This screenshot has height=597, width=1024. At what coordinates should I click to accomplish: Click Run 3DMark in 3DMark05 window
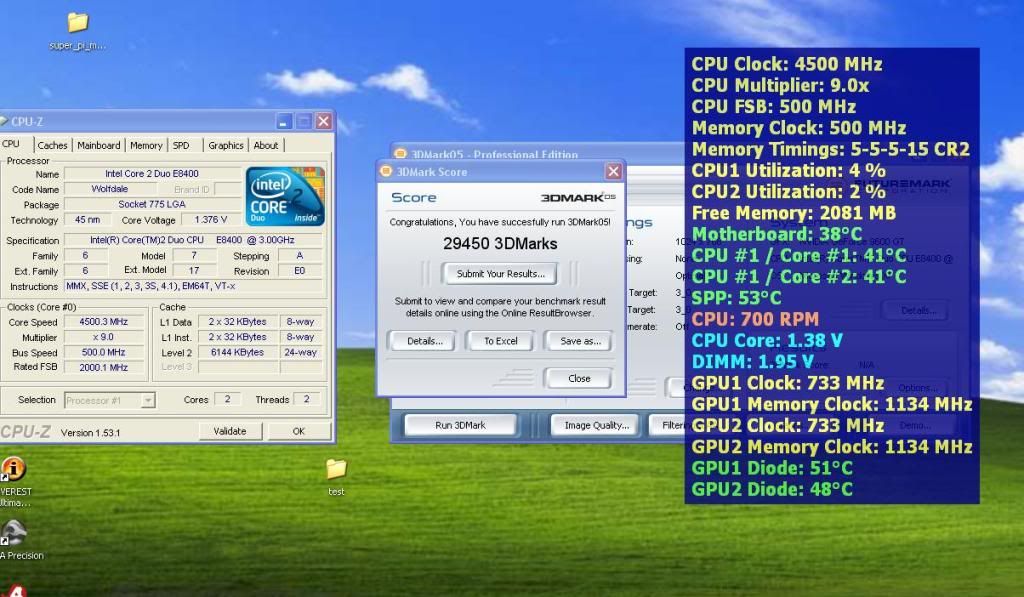(x=460, y=425)
